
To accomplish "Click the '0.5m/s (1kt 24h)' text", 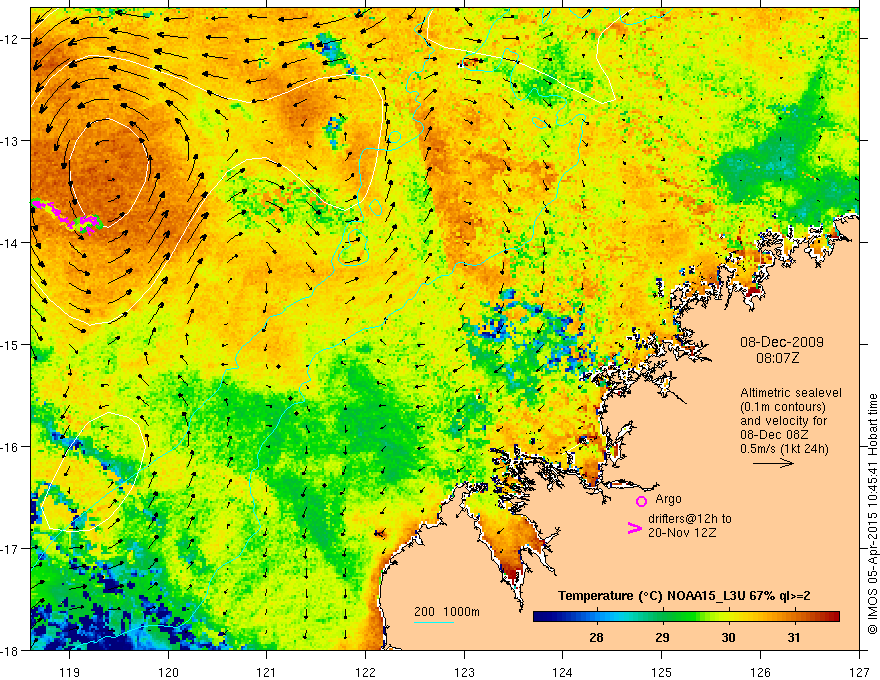I will (x=784, y=449).
